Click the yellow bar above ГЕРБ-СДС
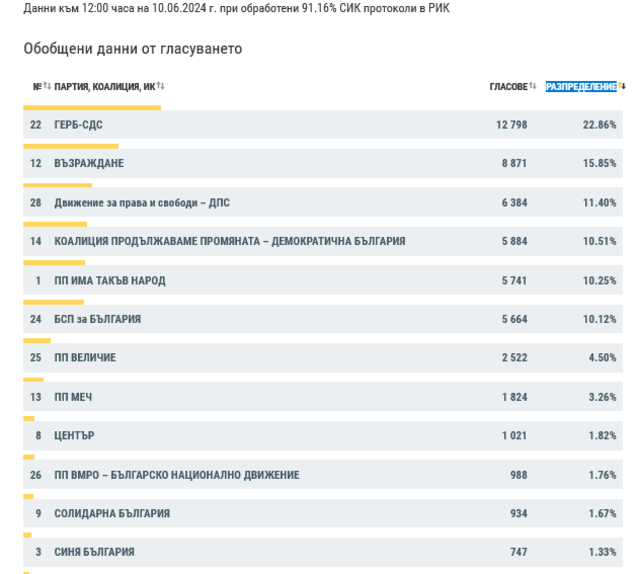This screenshot has width=640, height=574. pos(92,108)
